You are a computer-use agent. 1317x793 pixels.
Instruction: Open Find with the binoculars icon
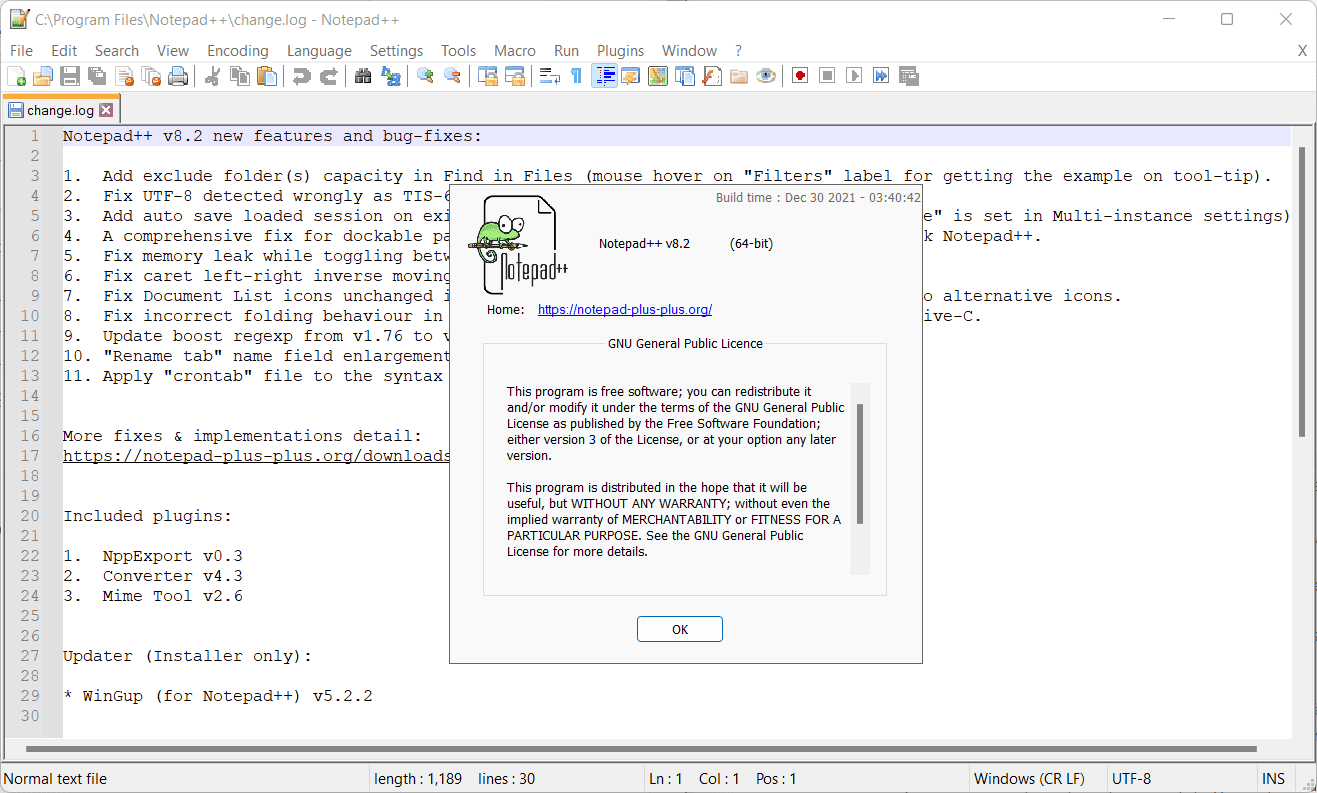coord(363,76)
